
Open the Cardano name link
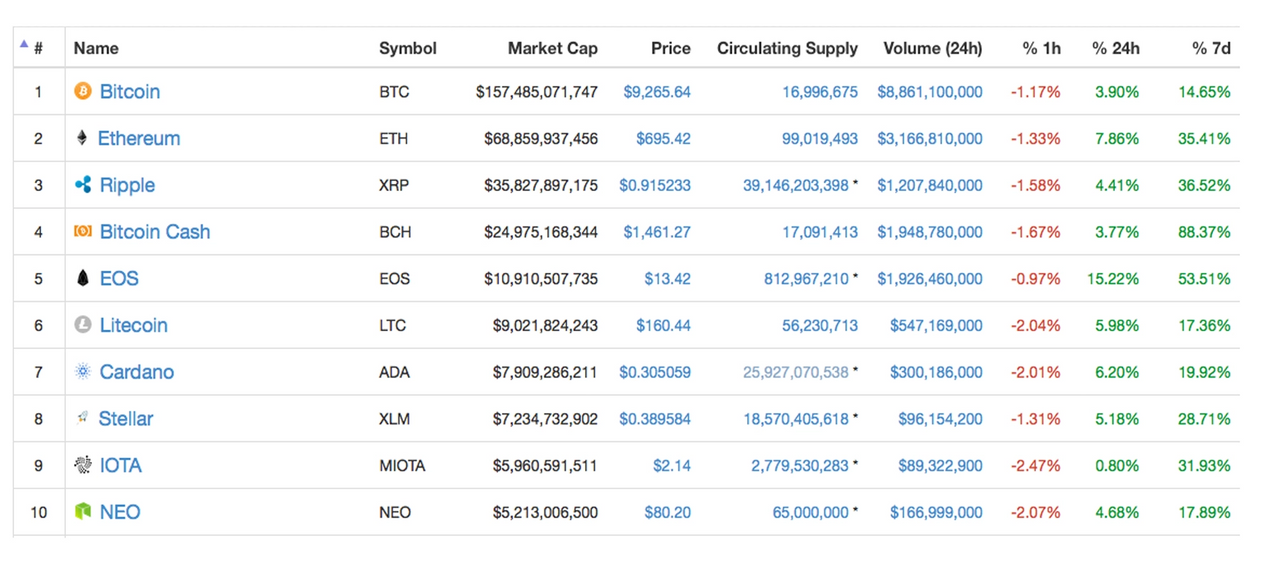(x=137, y=372)
